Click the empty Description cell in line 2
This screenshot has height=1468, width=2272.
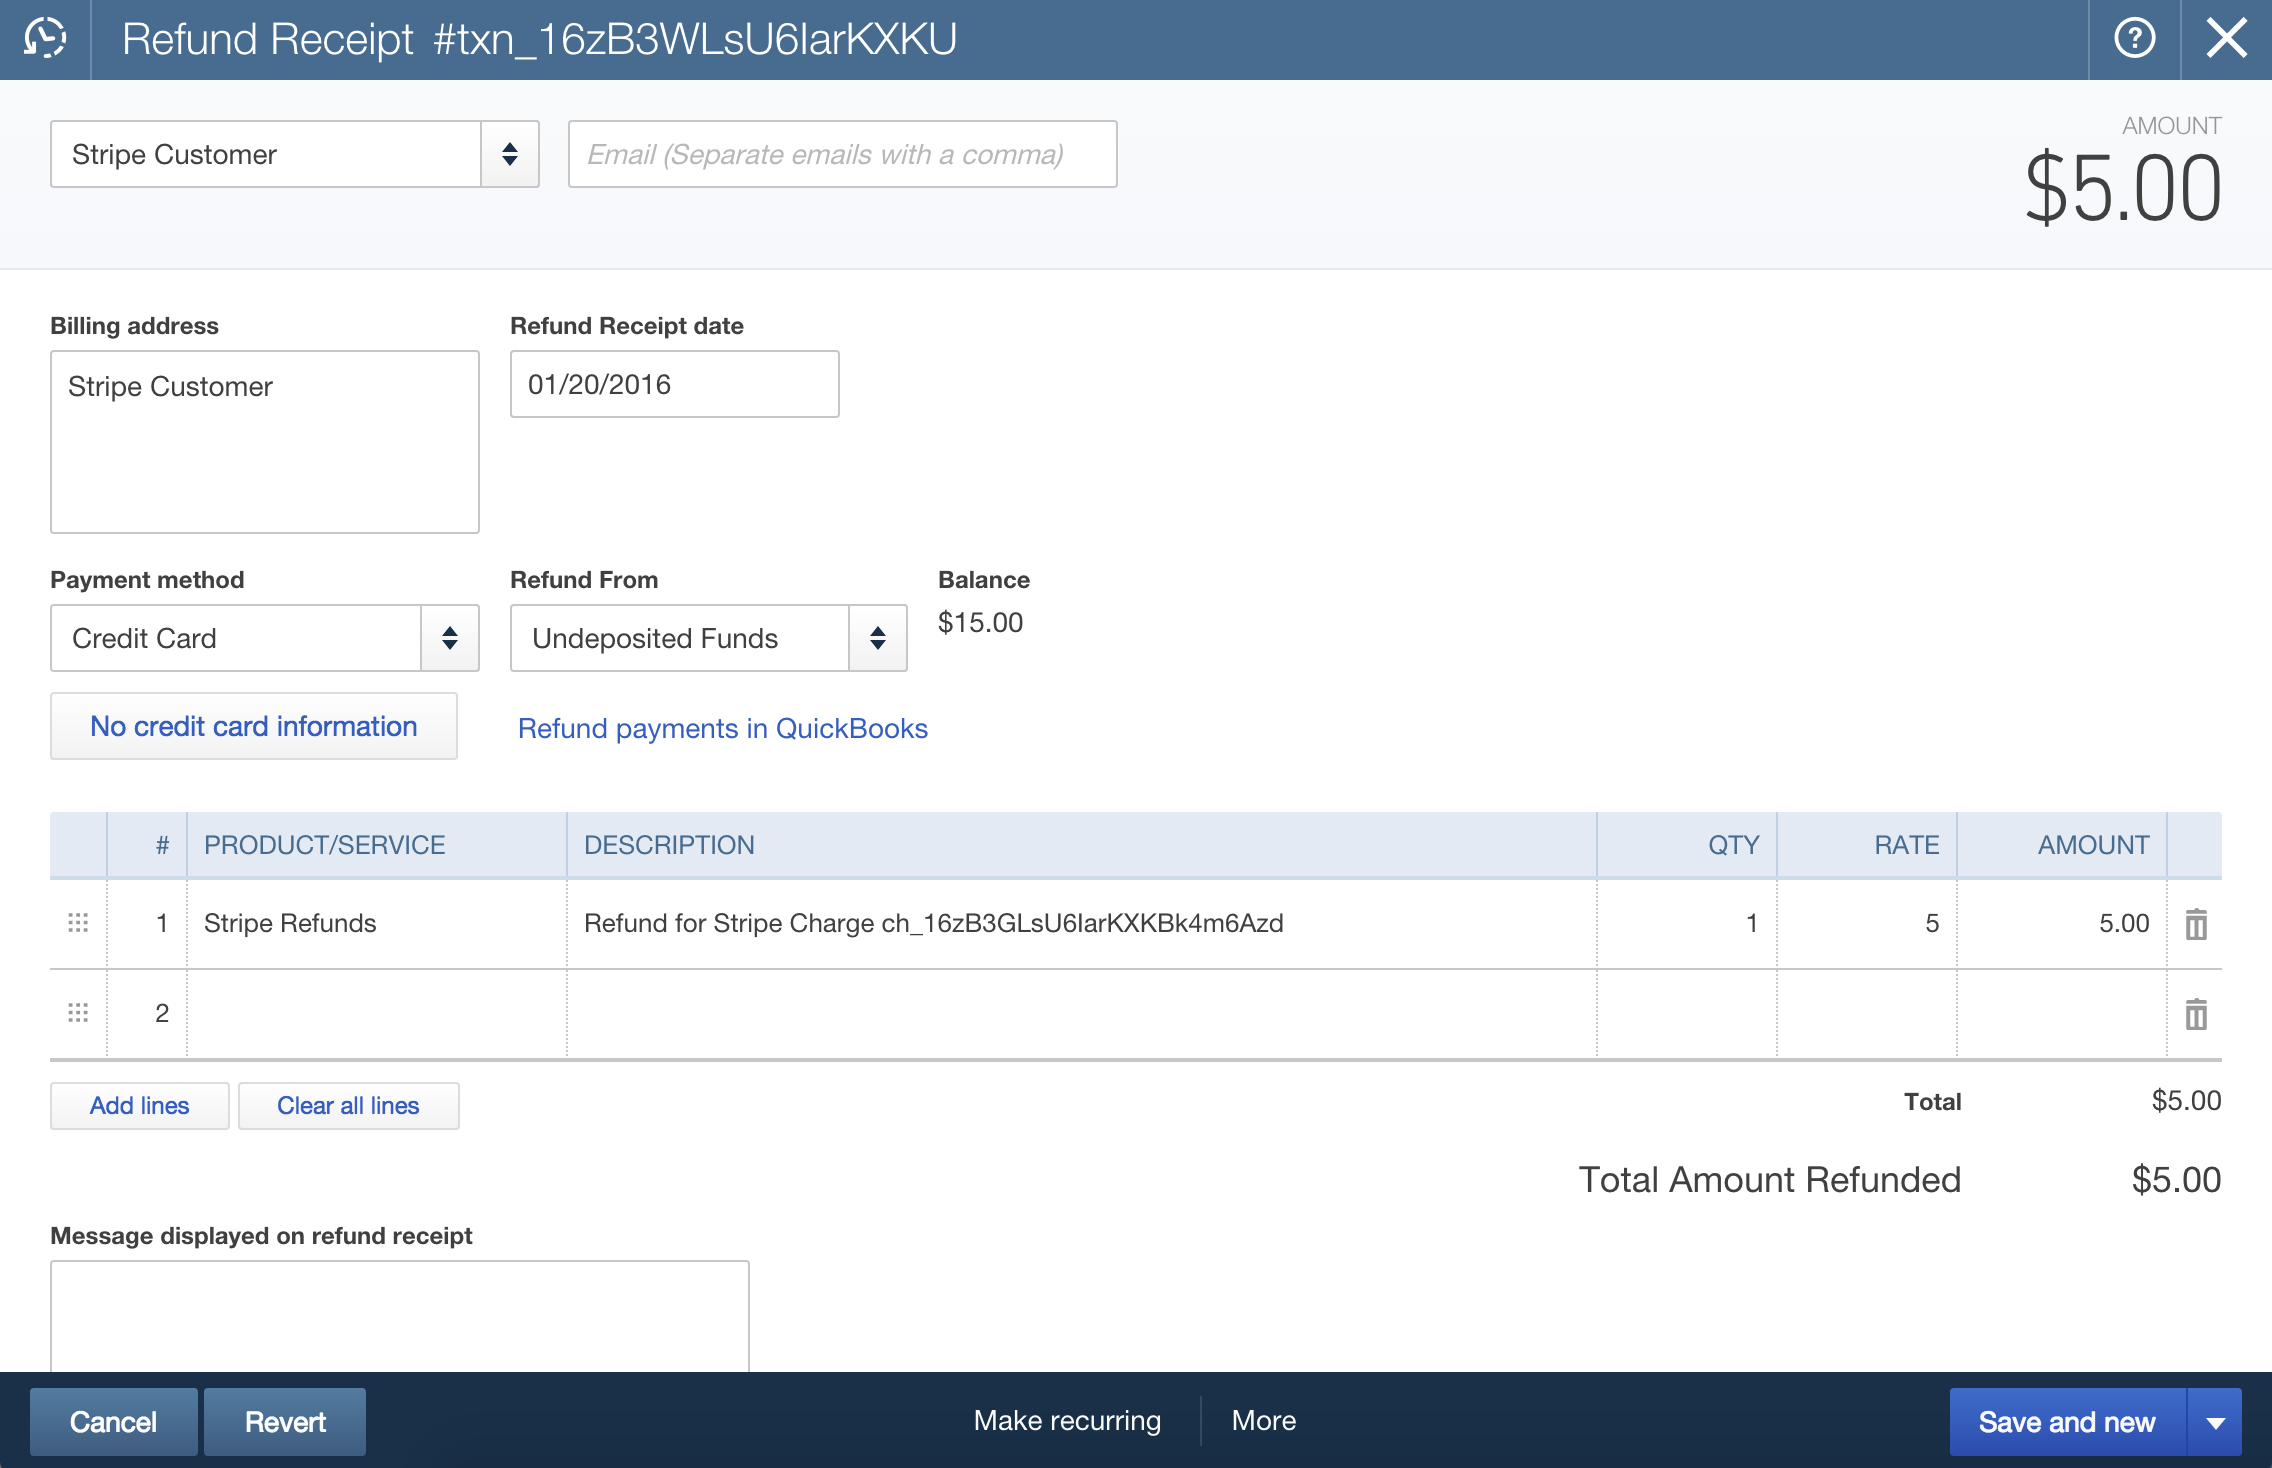pos(1082,1013)
